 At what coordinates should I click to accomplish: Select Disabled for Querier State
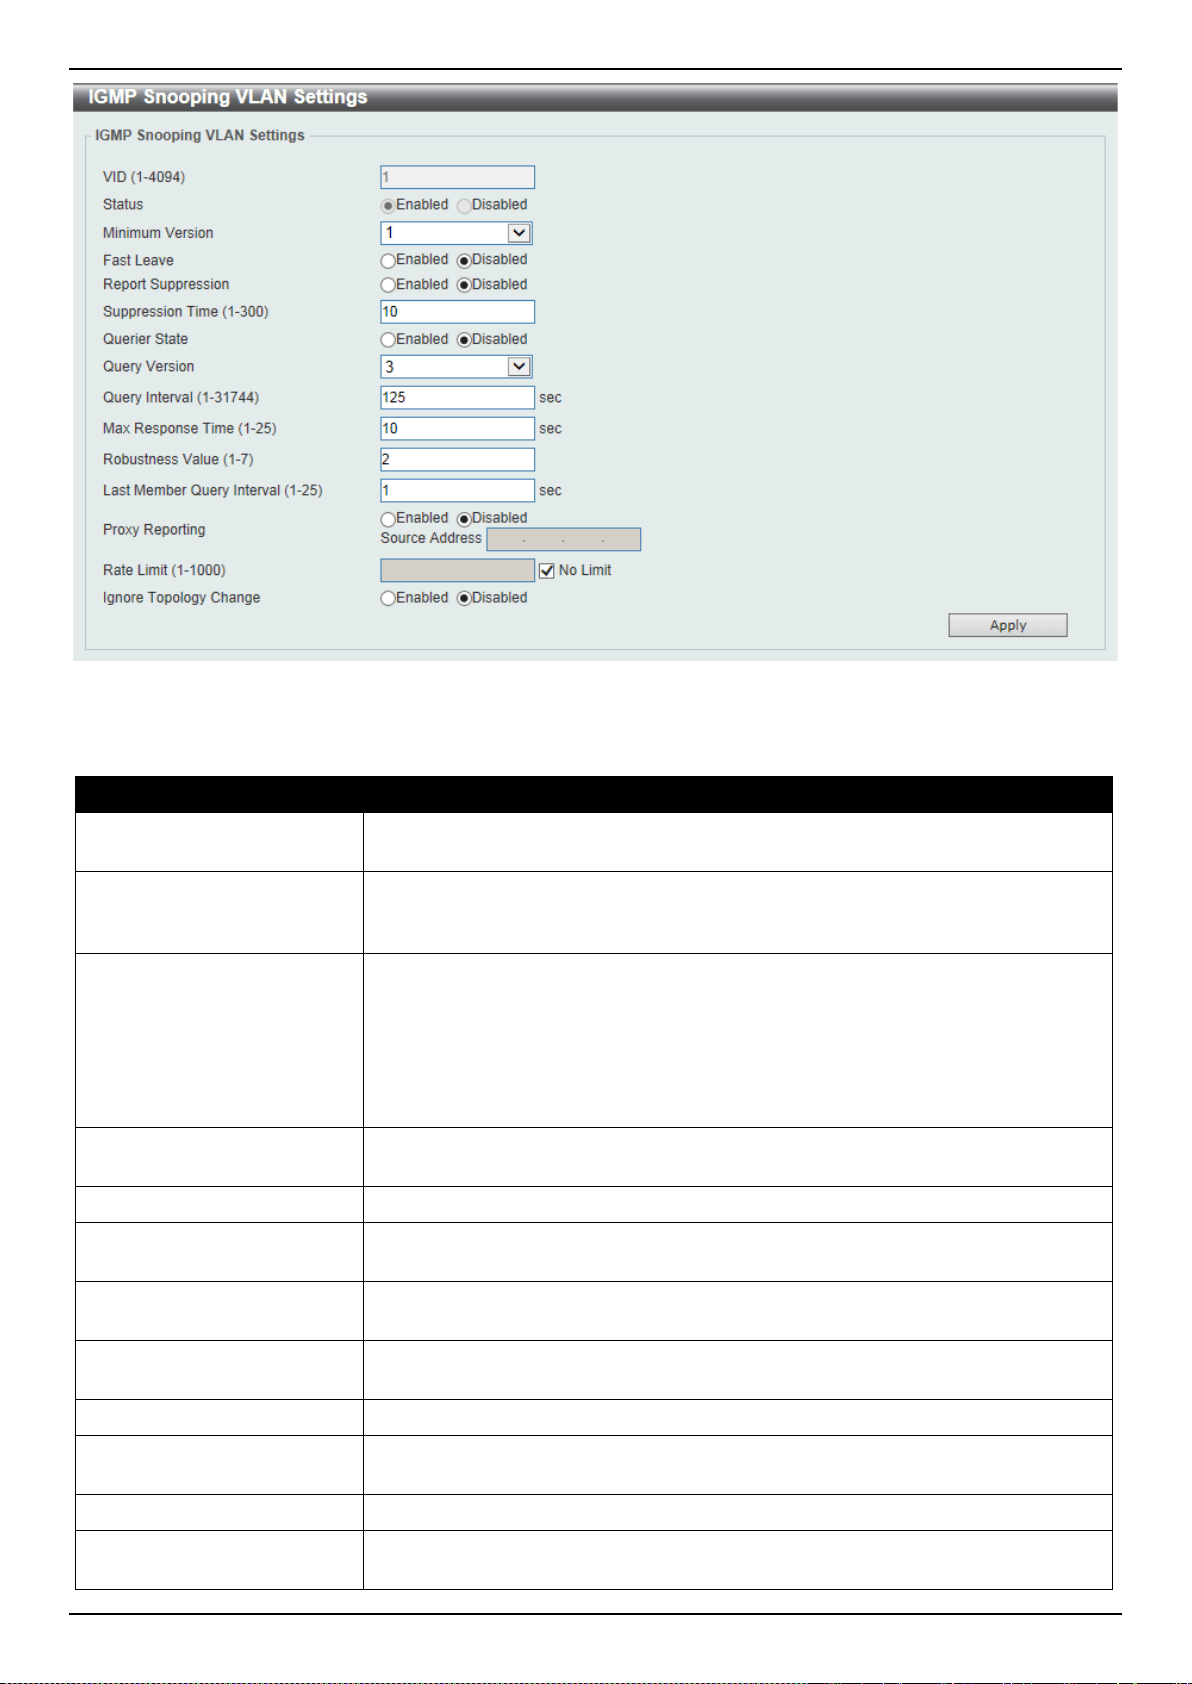click(464, 340)
